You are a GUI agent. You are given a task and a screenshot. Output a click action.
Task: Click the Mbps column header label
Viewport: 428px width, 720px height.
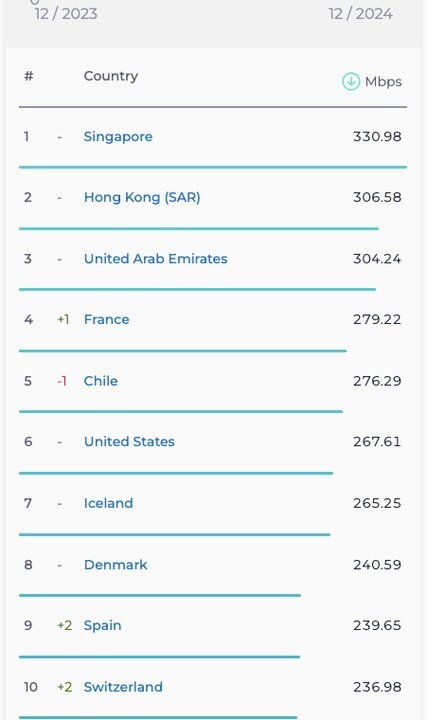[383, 82]
